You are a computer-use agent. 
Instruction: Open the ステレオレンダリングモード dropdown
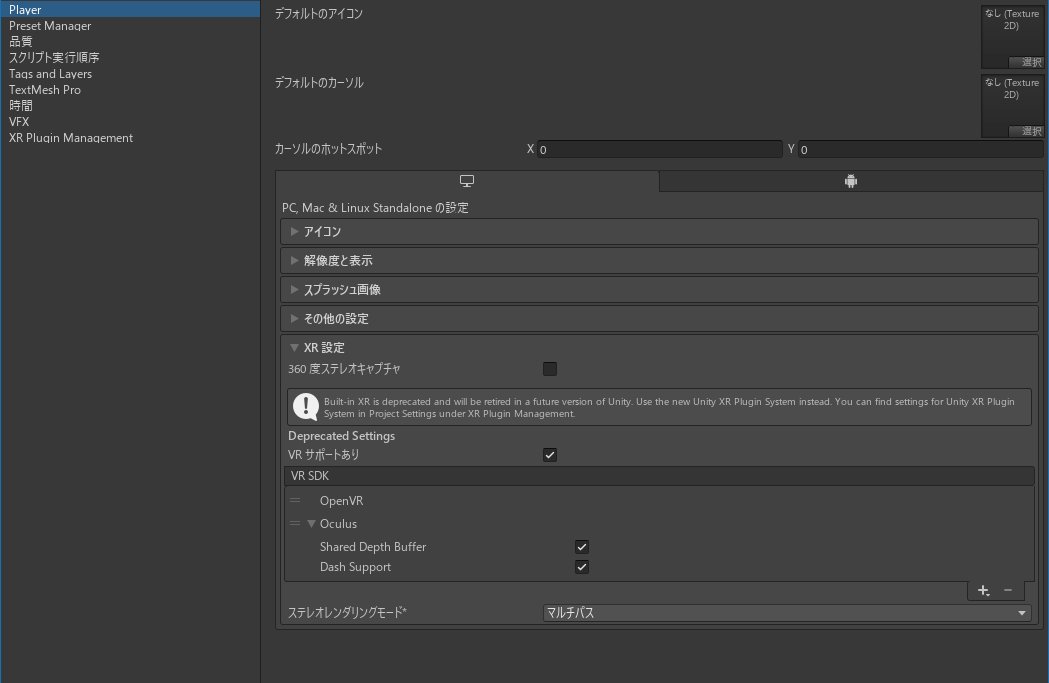coord(787,611)
